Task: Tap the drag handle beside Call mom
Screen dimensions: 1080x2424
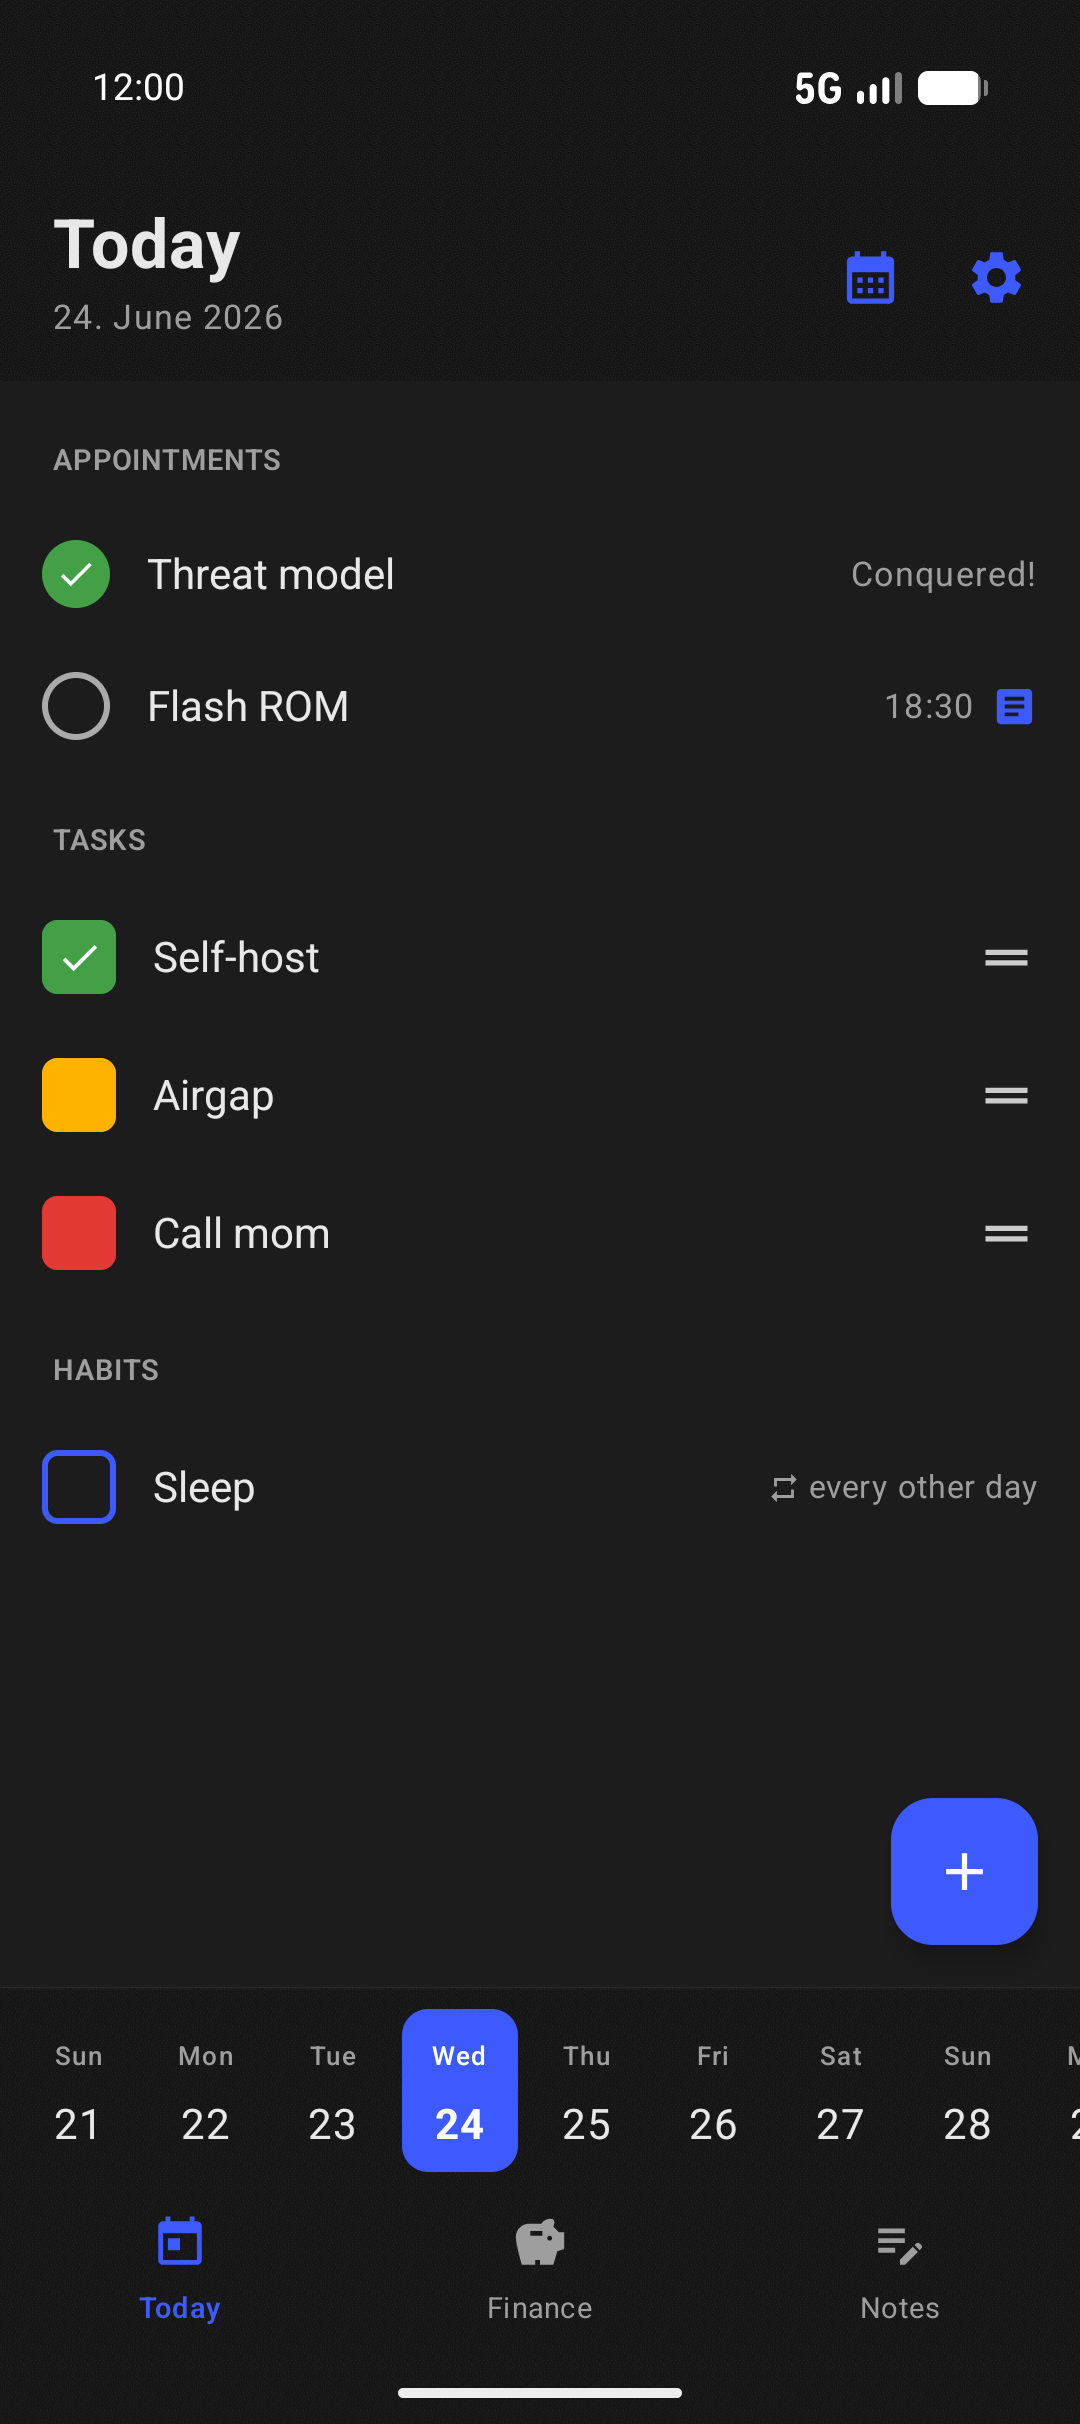Action: pos(1006,1234)
